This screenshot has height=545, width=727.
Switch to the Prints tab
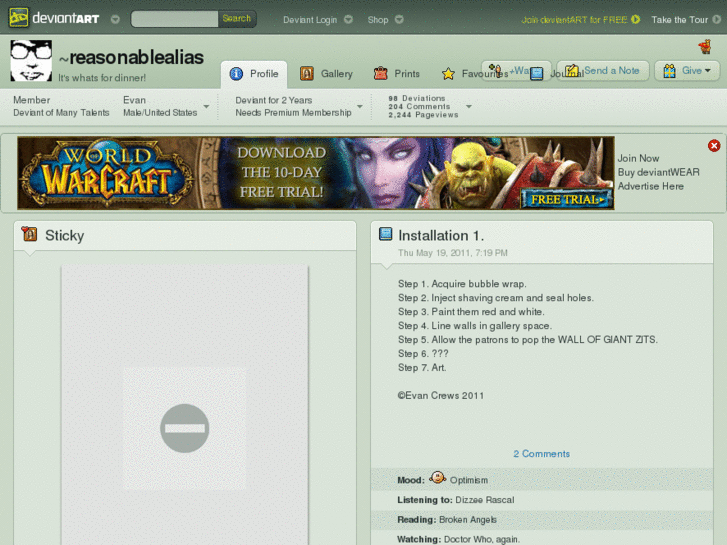click(396, 74)
